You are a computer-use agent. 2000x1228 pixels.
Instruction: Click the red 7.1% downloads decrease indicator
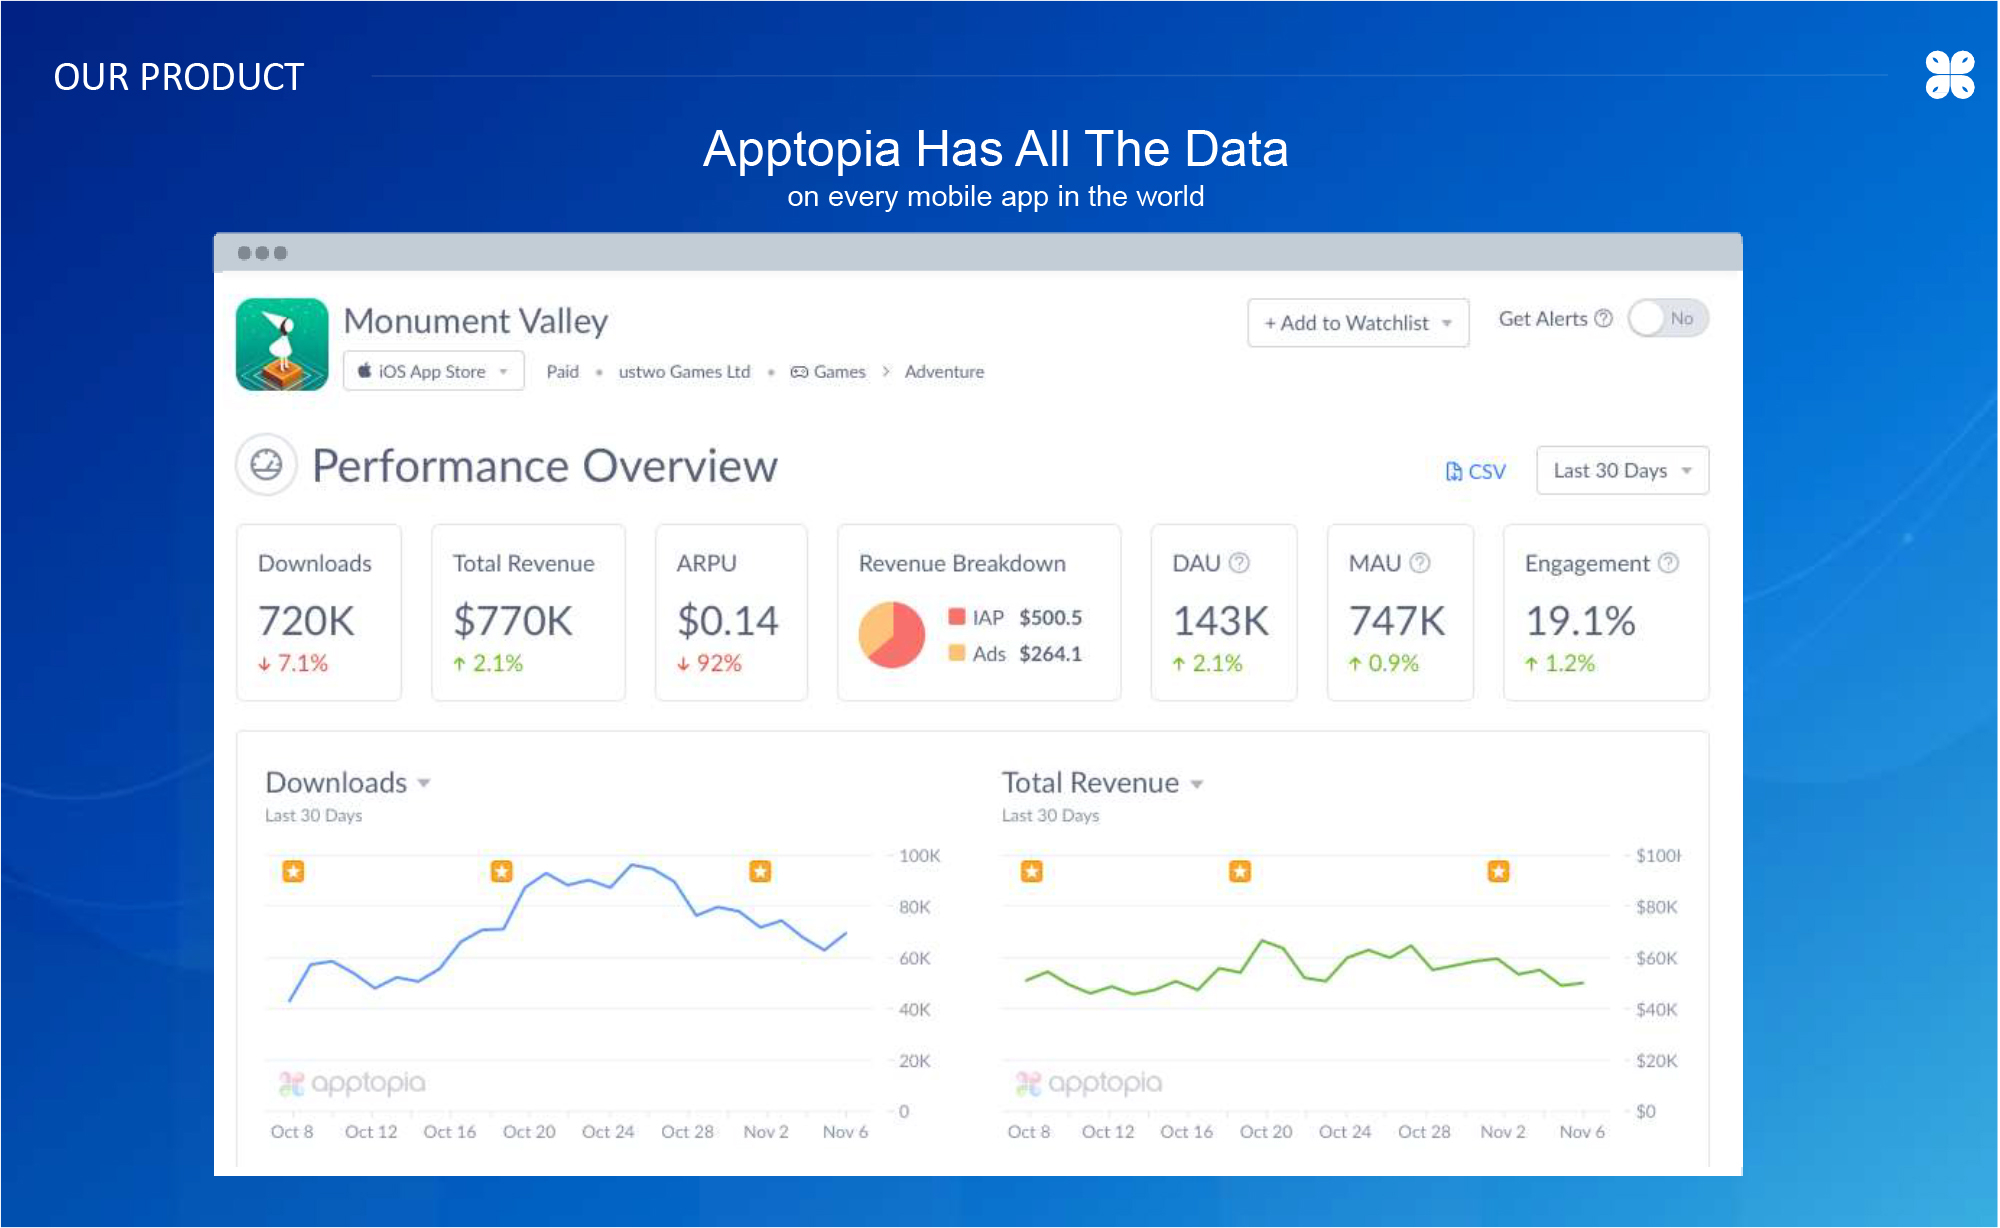coord(293,663)
